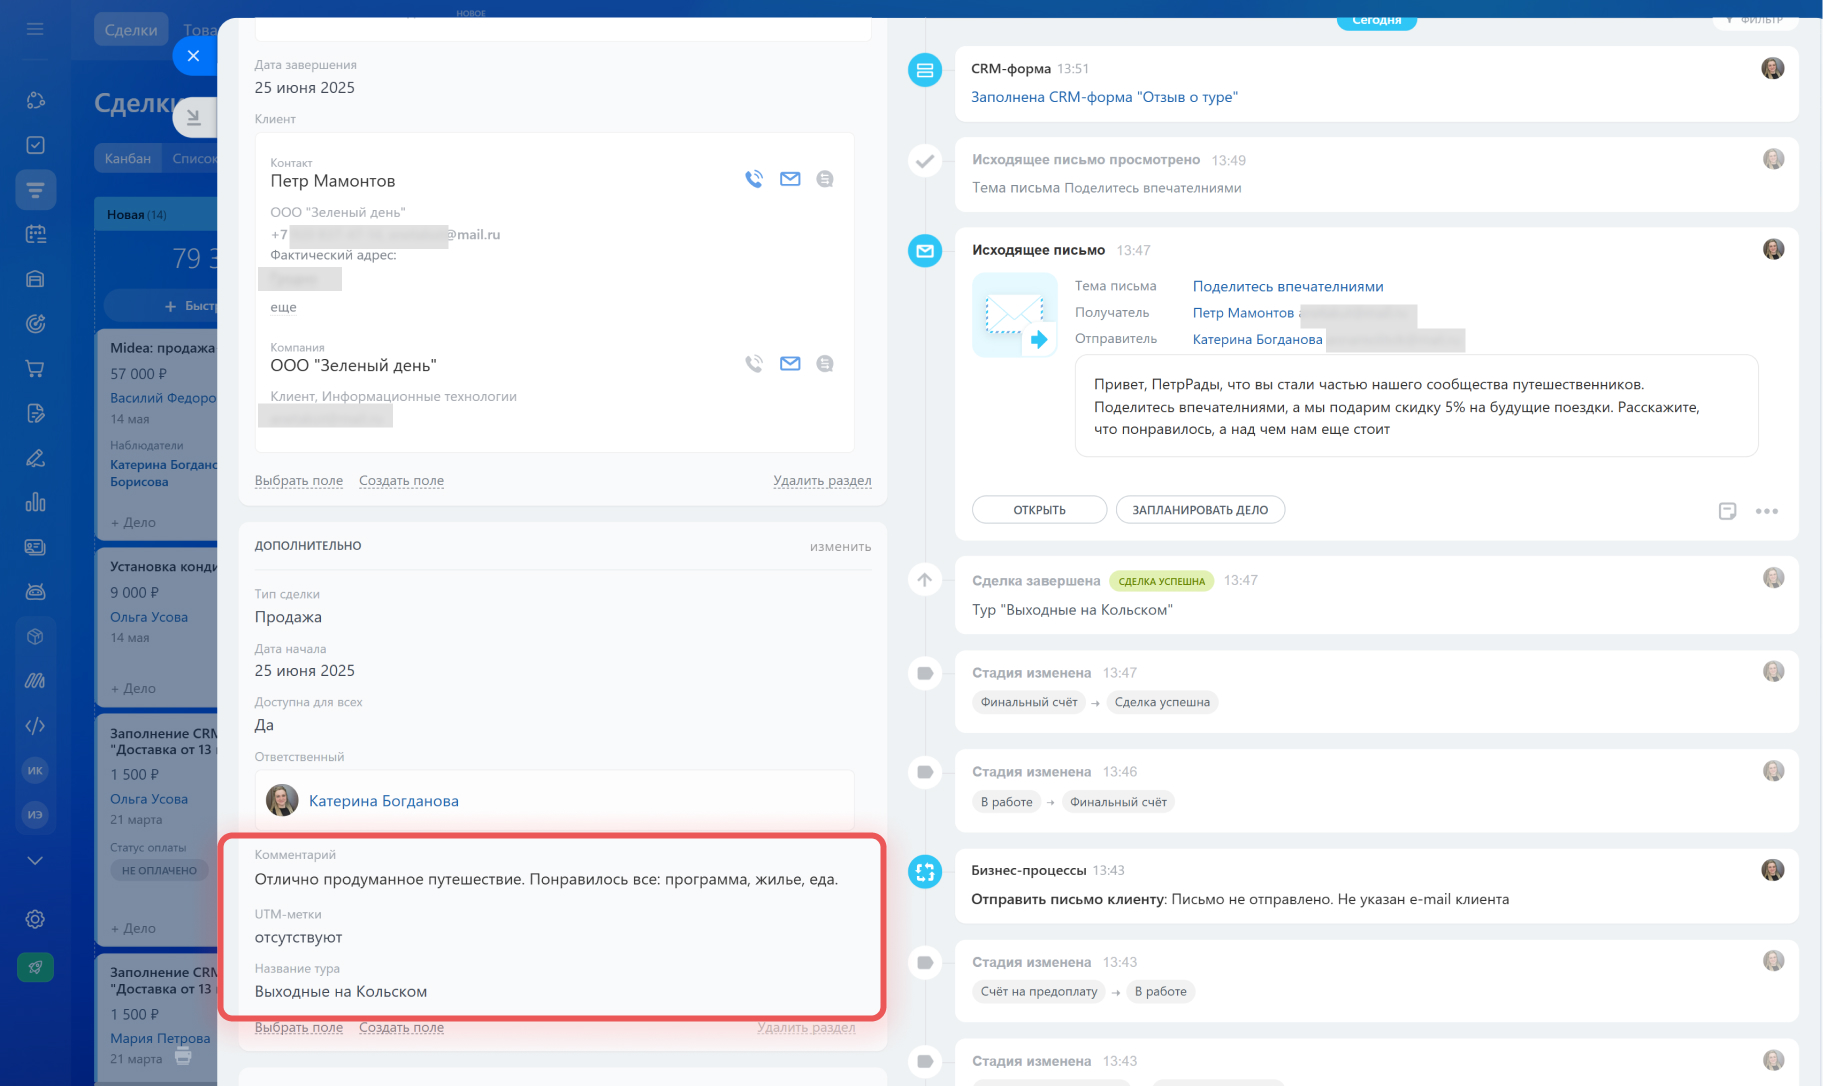The height and width of the screenshot is (1086, 1823).
Task: Click deal type value Продажа
Action: 288,617
